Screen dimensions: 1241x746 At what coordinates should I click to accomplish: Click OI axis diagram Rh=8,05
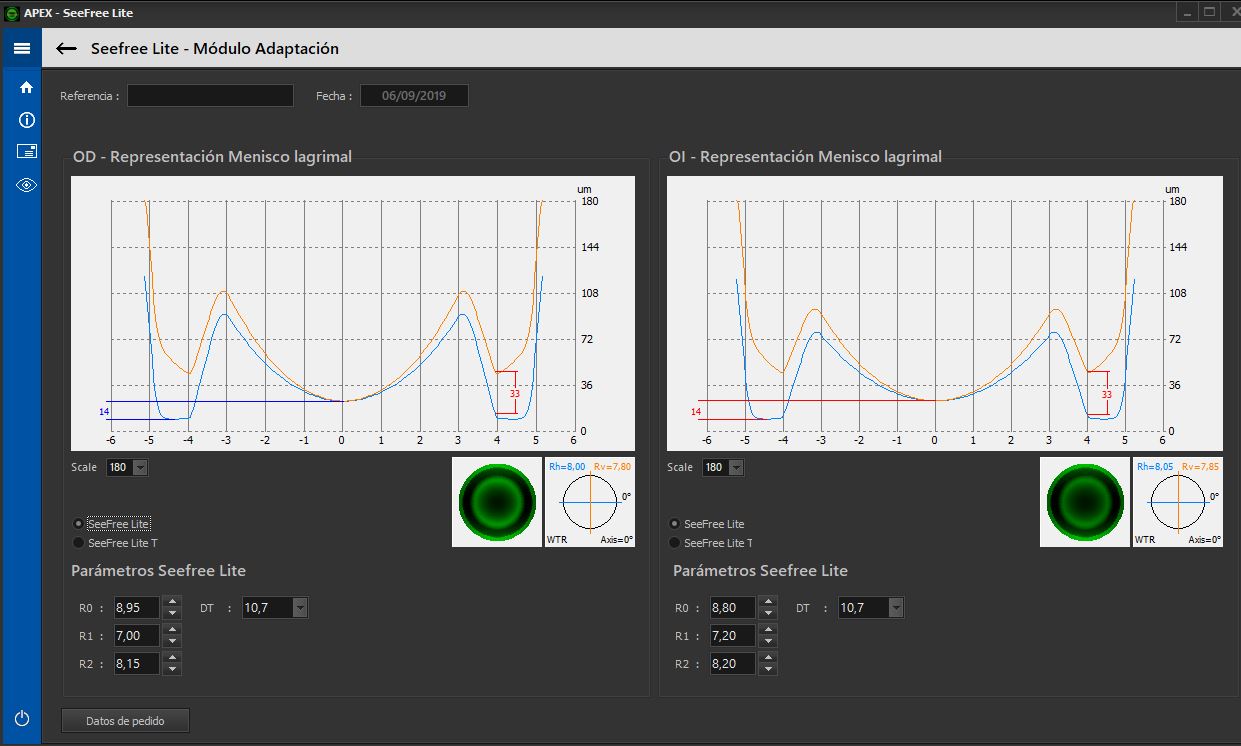point(1178,502)
